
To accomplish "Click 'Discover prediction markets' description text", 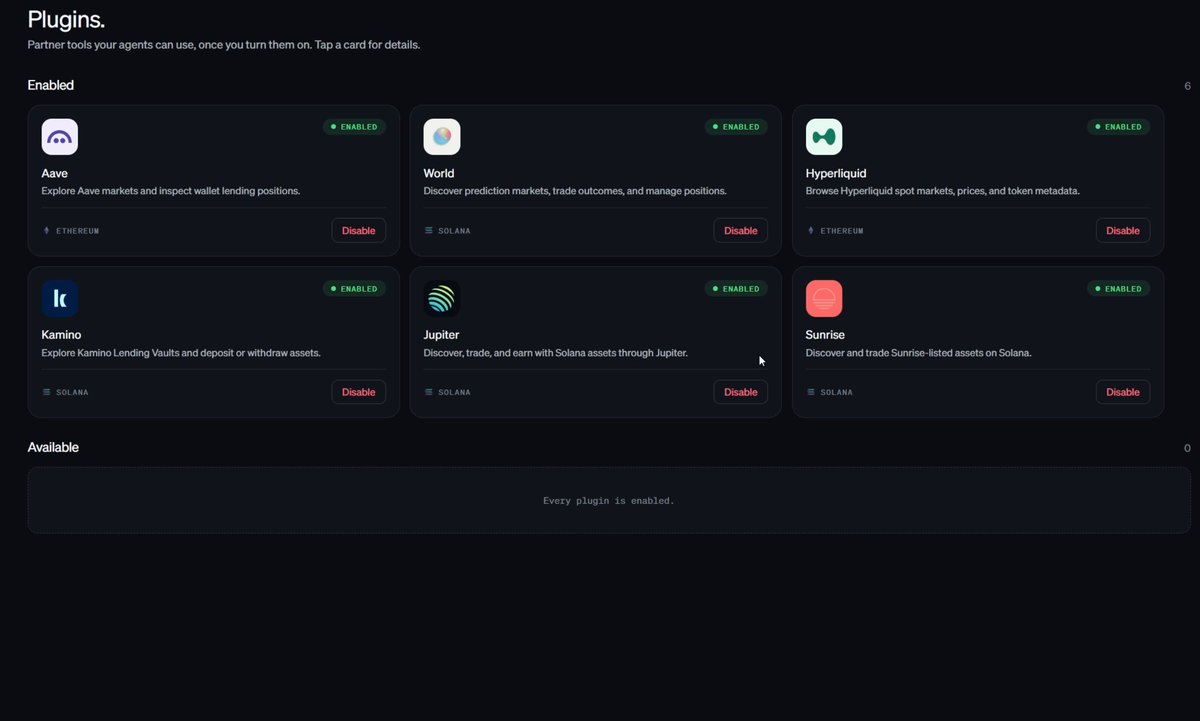I will click(575, 191).
